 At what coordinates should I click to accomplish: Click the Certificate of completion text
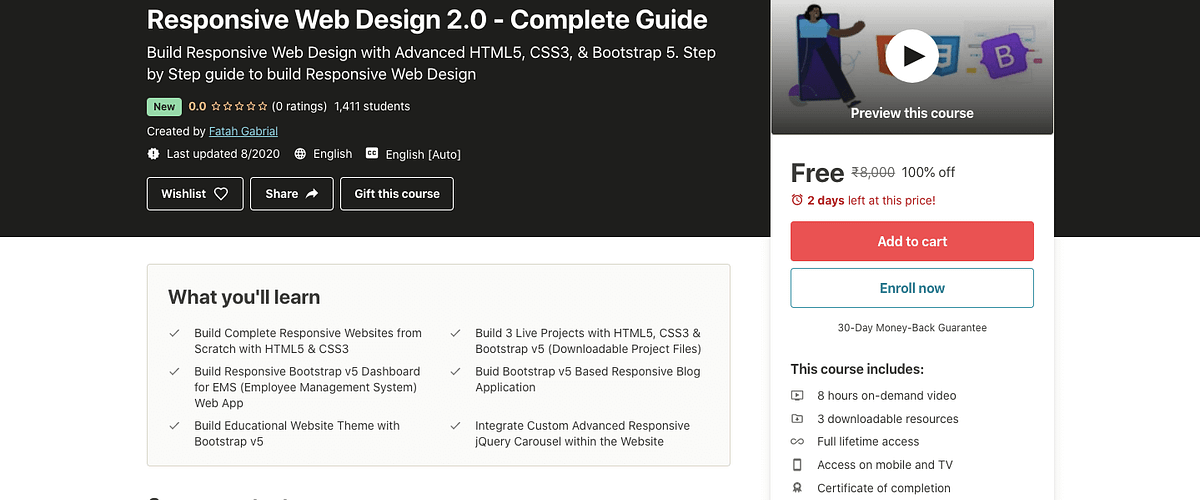(x=884, y=488)
